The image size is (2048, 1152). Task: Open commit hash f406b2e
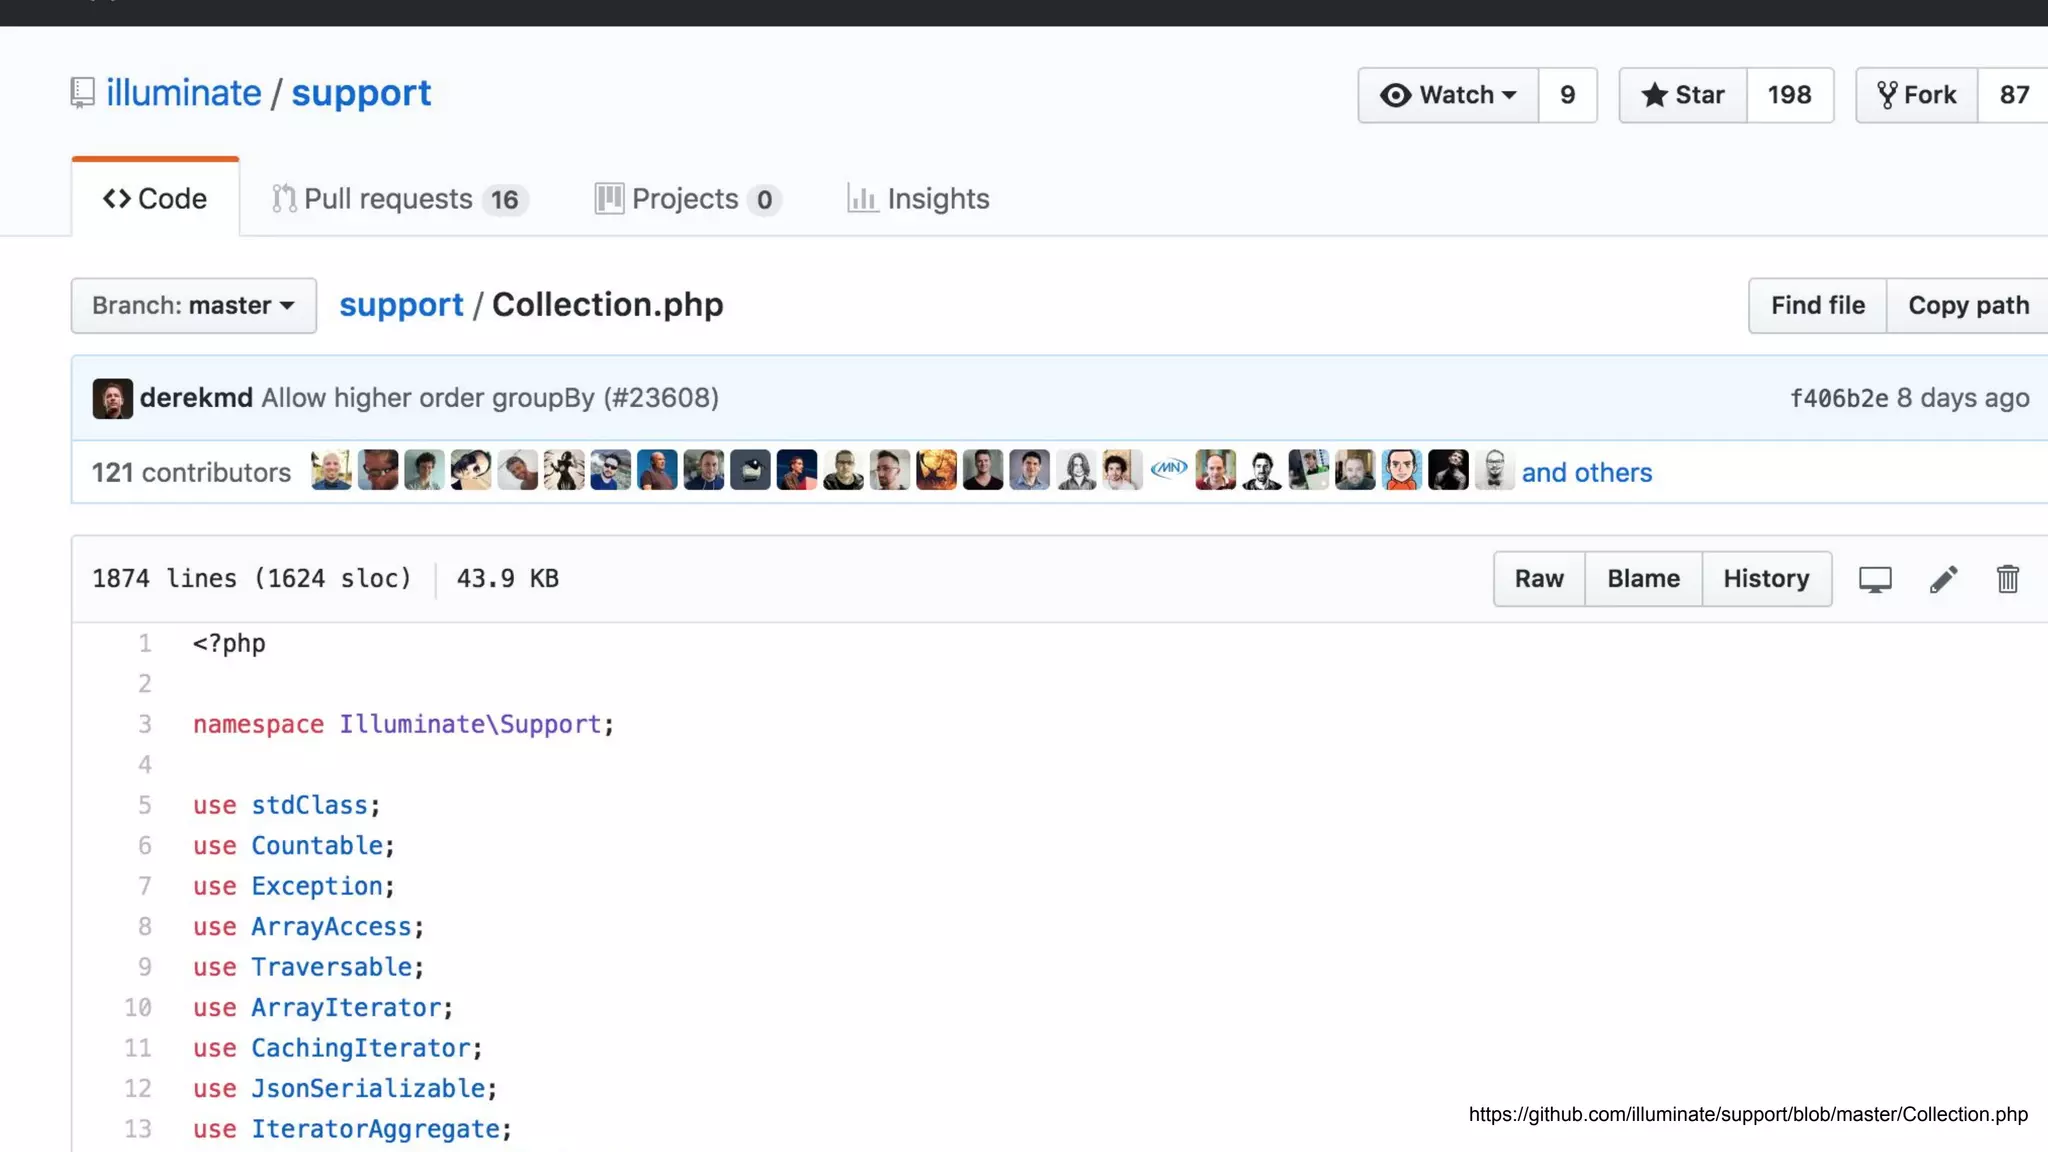(1839, 398)
